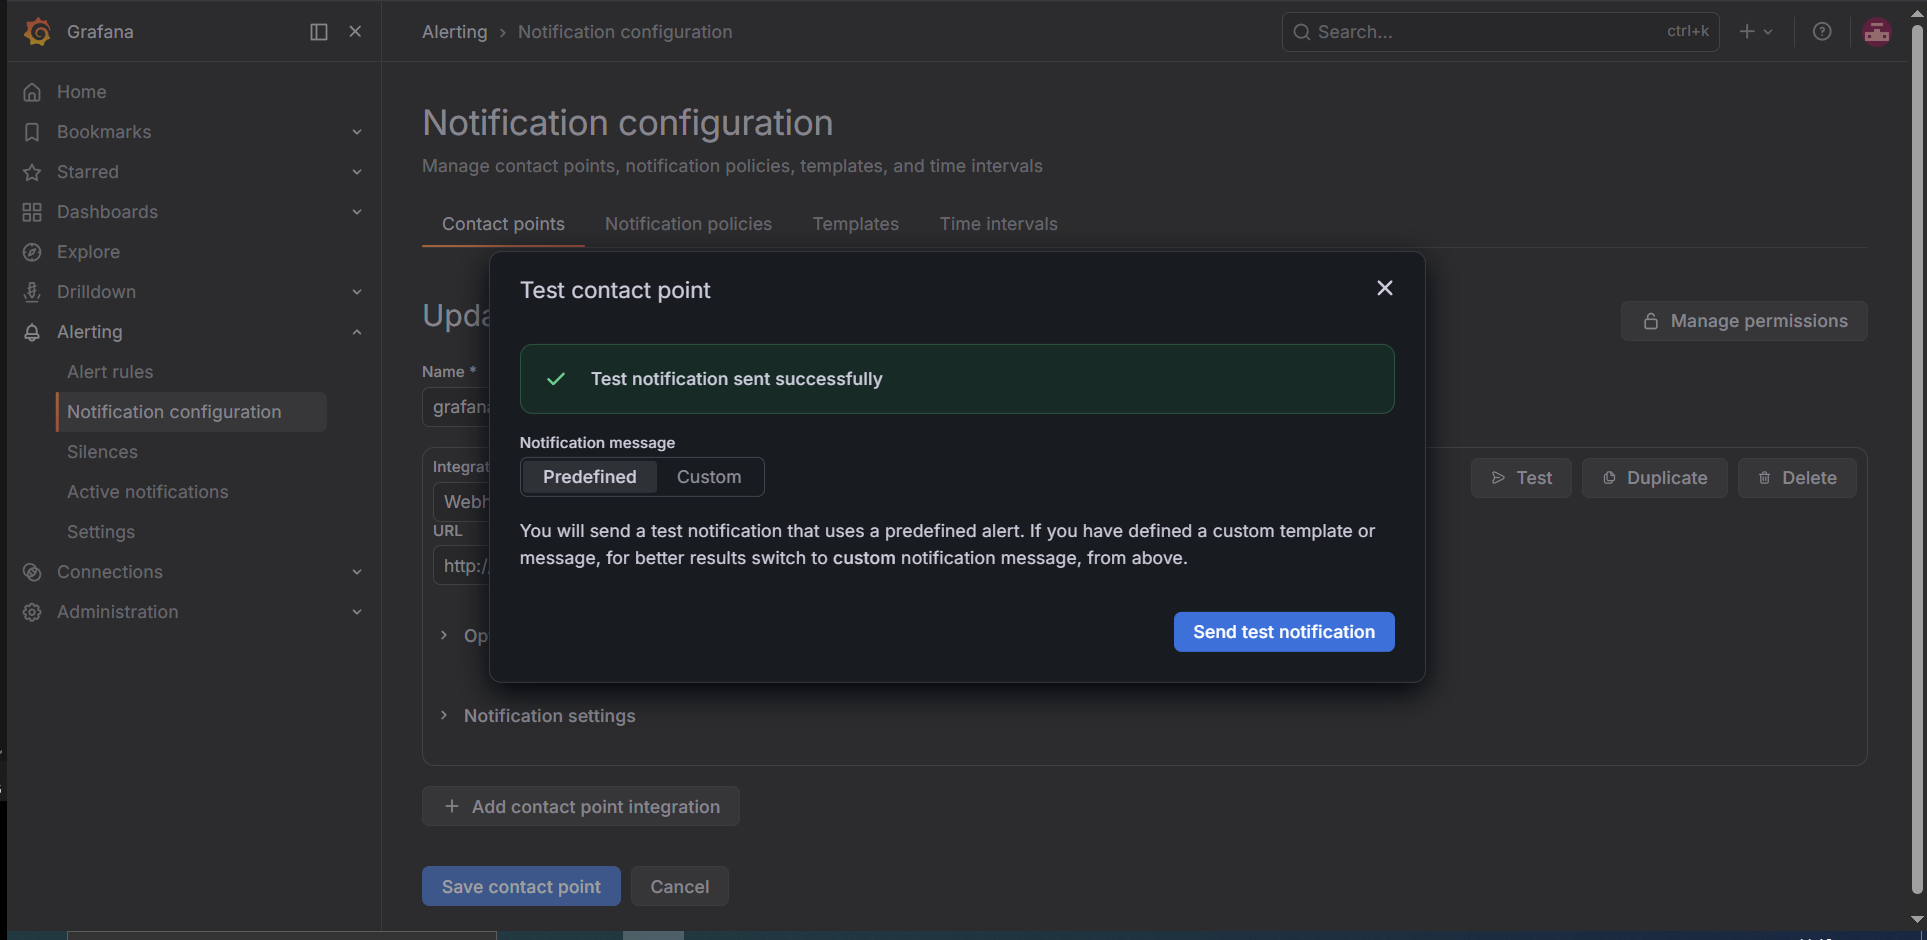This screenshot has width=1927, height=940.
Task: Click the Notification configuration breadcrumb text
Action: pyautogui.click(x=625, y=32)
